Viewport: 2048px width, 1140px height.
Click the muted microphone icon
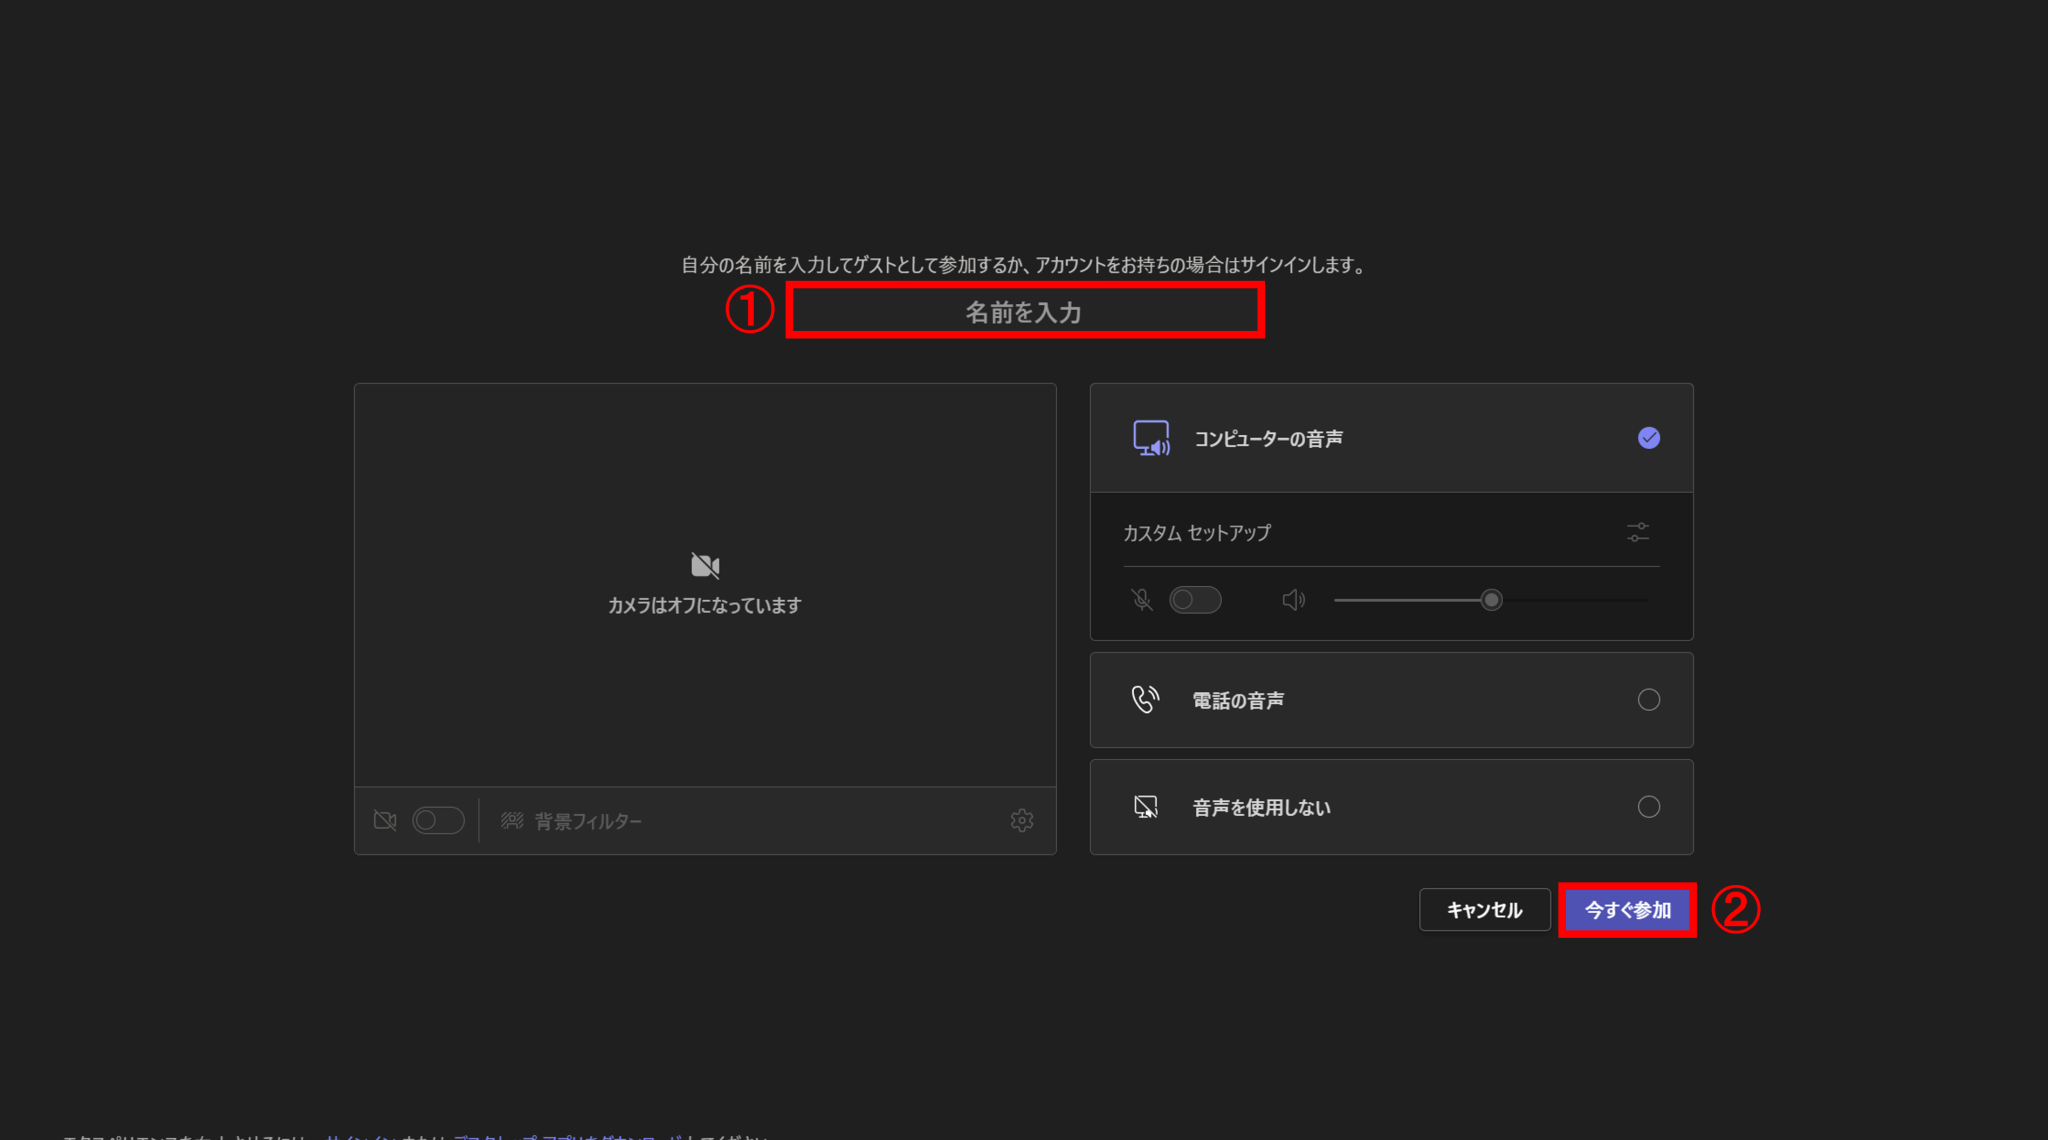(1141, 600)
